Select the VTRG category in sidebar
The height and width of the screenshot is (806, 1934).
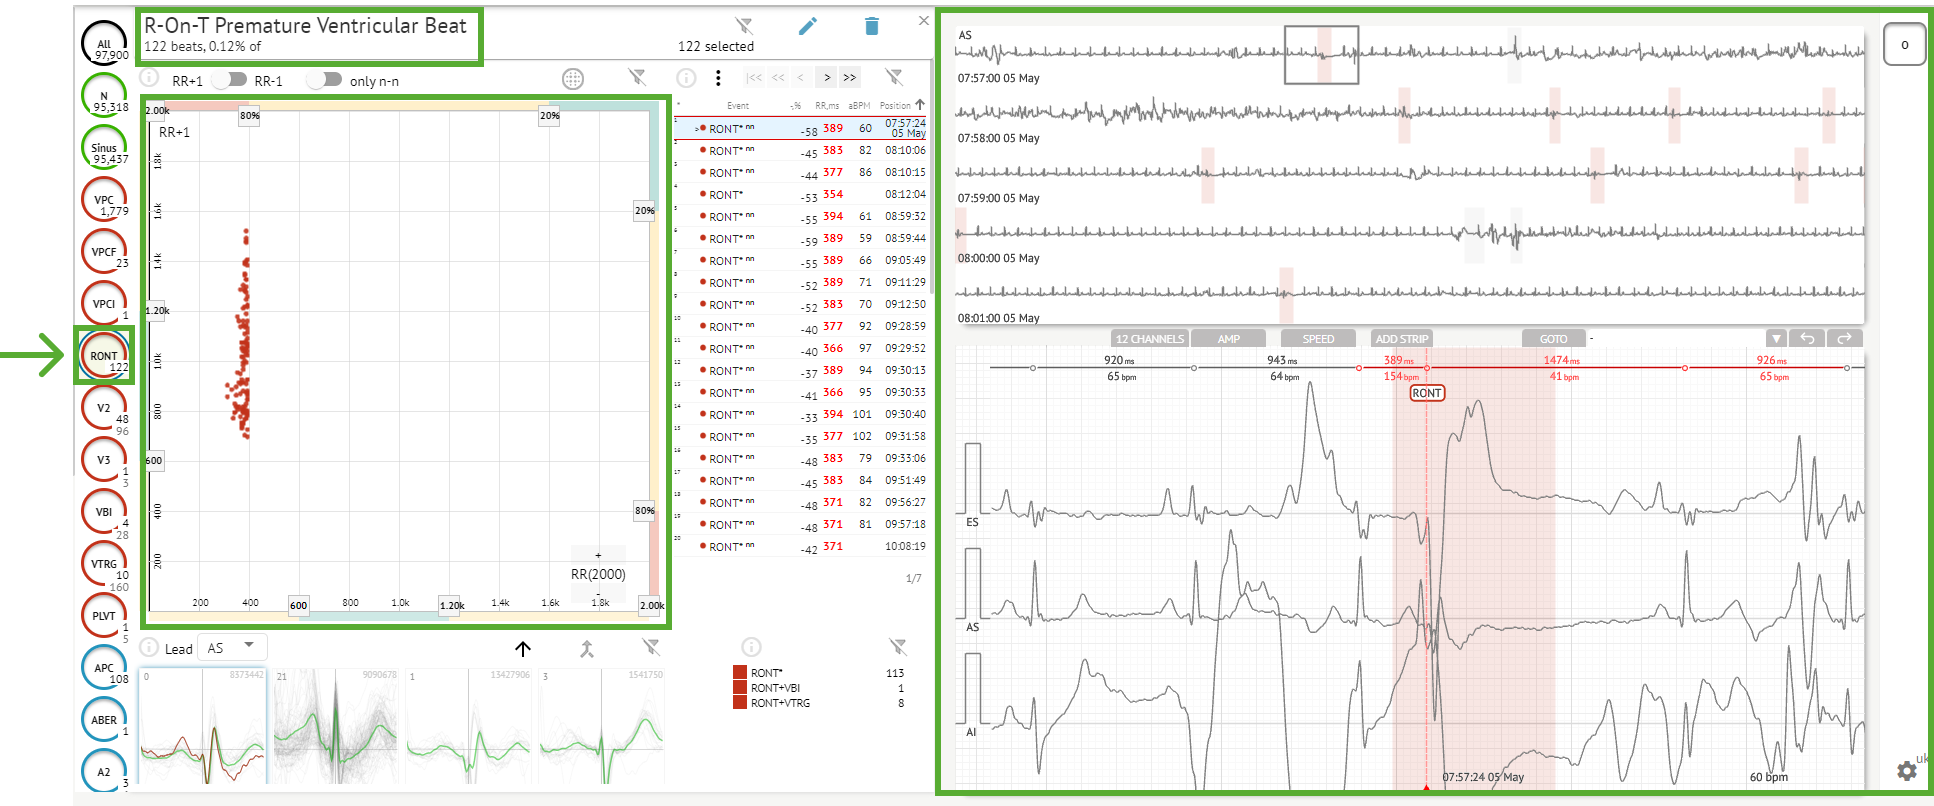[104, 564]
